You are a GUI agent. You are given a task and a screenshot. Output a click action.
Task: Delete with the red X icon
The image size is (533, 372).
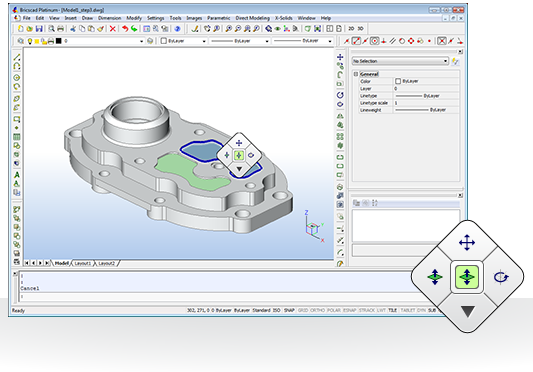coord(113,29)
